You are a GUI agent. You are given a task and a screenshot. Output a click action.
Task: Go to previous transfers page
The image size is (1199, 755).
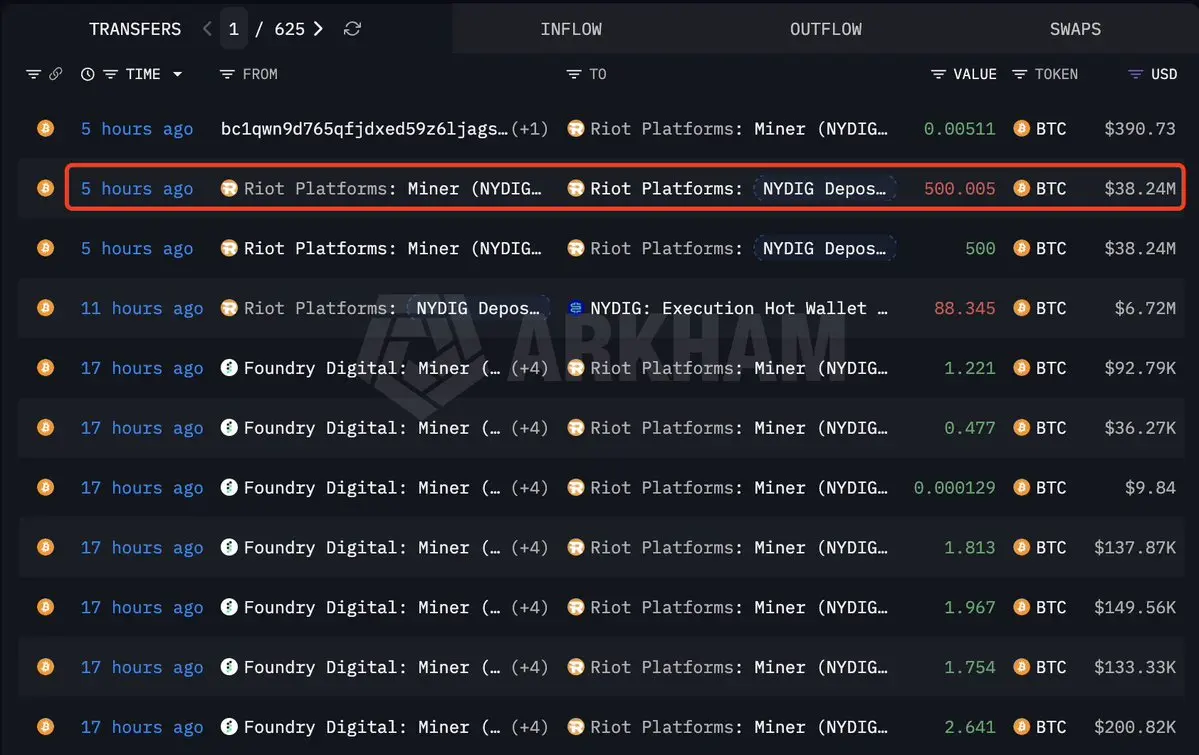coord(207,29)
